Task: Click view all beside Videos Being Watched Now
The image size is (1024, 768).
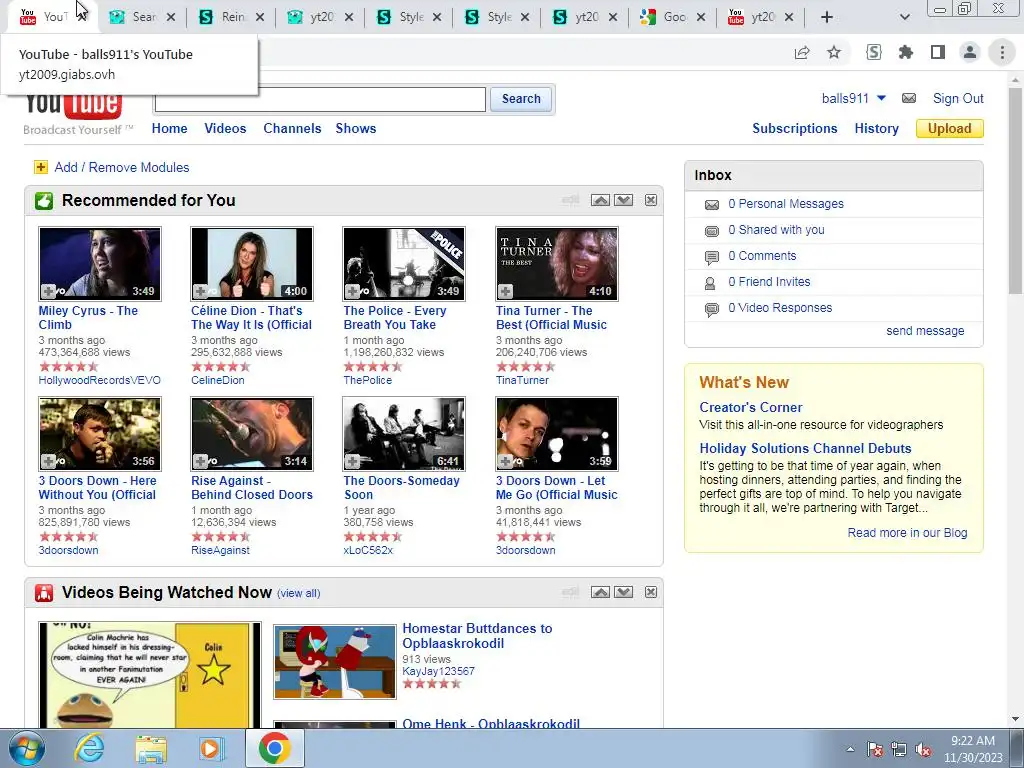Action: pyautogui.click(x=298, y=594)
